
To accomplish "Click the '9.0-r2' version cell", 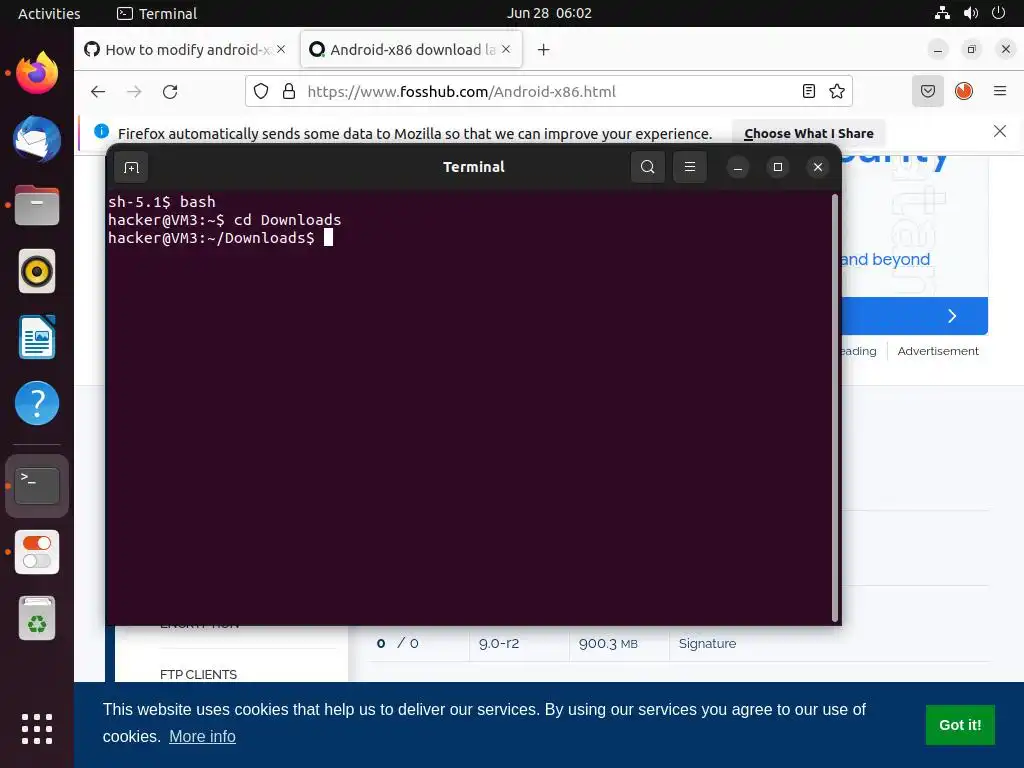I will 499,643.
